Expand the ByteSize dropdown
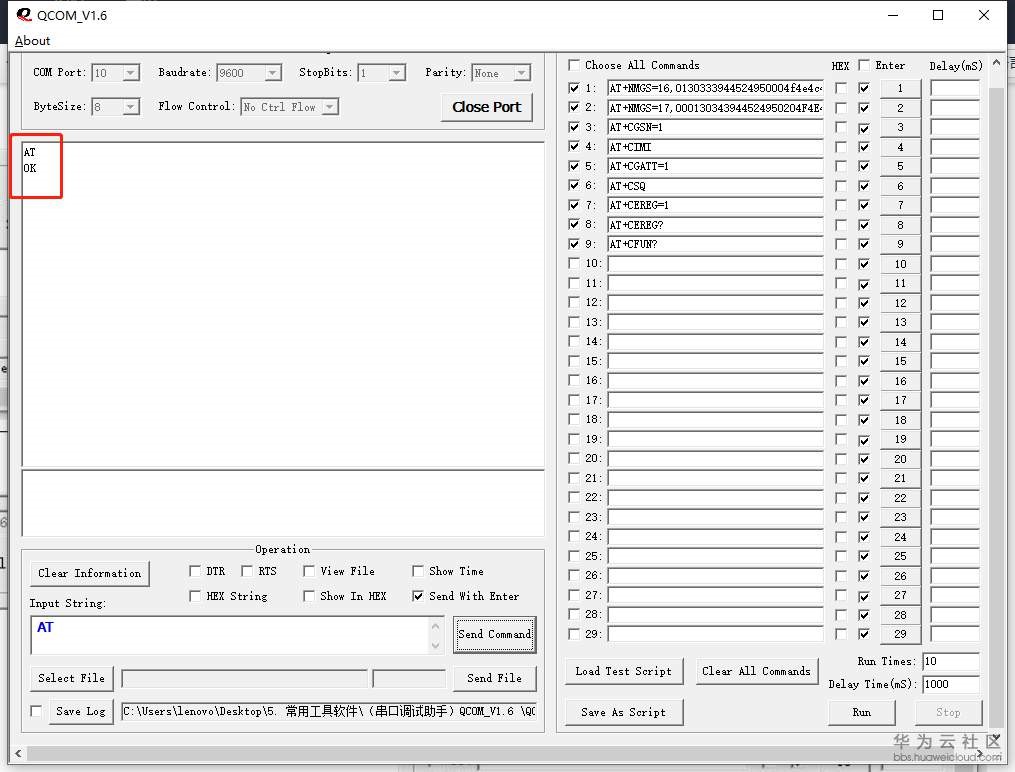 (x=130, y=106)
